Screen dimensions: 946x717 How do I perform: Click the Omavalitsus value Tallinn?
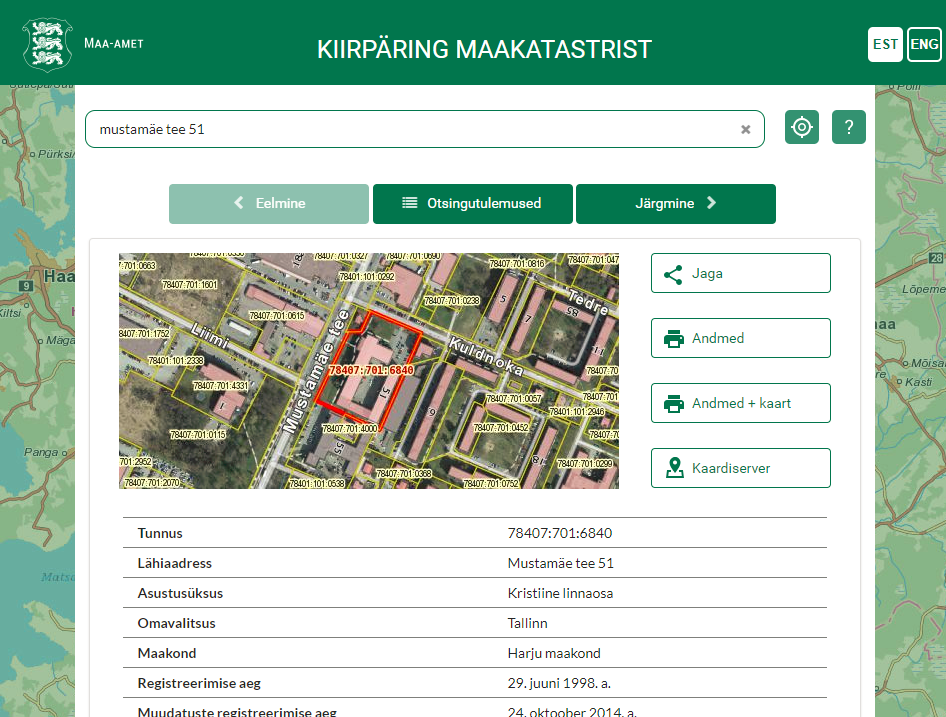(x=528, y=623)
